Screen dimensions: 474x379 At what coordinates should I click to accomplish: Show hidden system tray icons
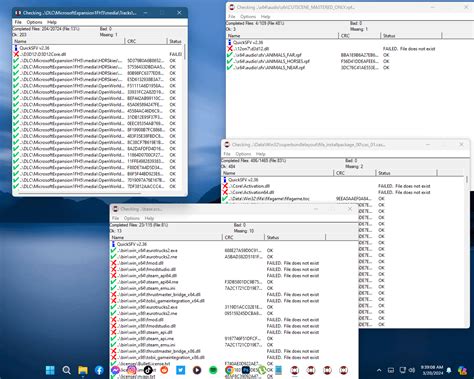coord(379,370)
